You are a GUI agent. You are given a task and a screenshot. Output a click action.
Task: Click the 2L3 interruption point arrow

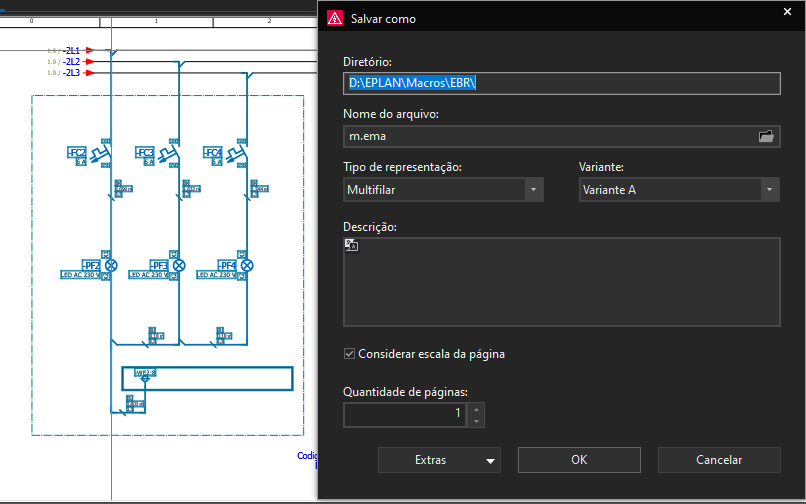click(90, 73)
